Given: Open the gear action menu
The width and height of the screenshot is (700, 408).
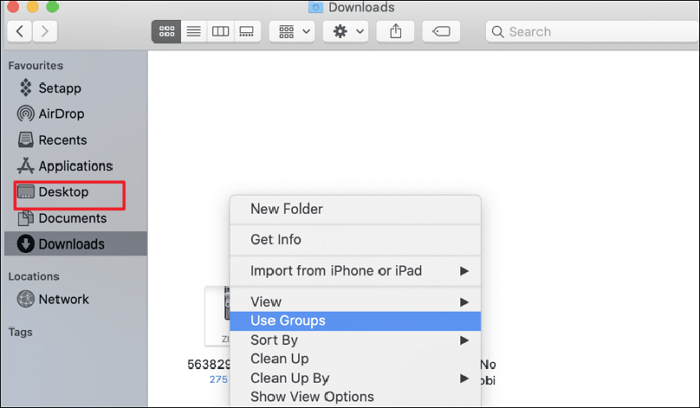Looking at the screenshot, I should point(348,31).
